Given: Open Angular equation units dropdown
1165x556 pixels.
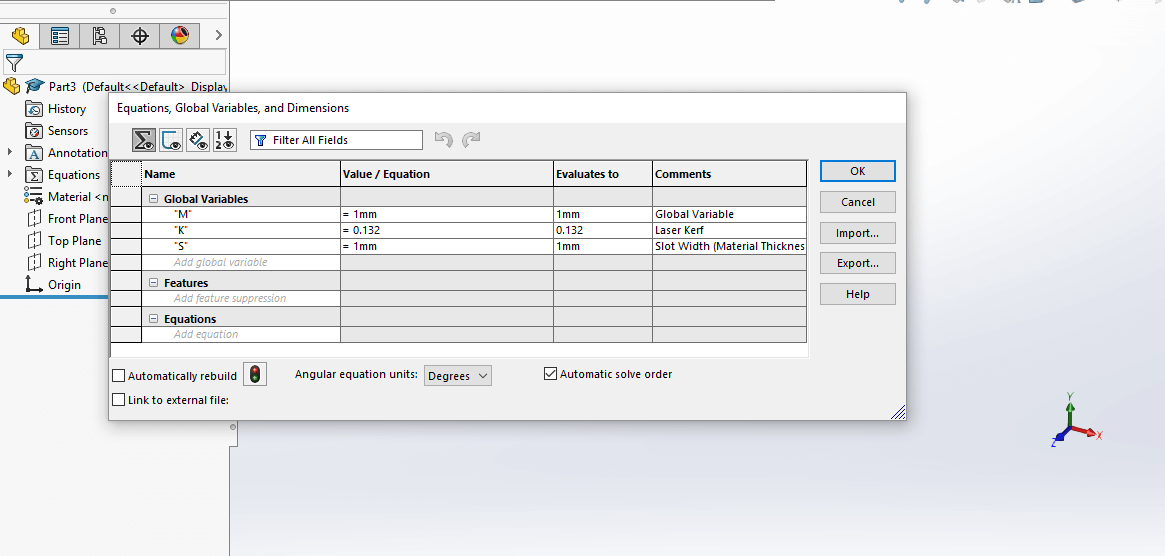Looking at the screenshot, I should (x=458, y=376).
